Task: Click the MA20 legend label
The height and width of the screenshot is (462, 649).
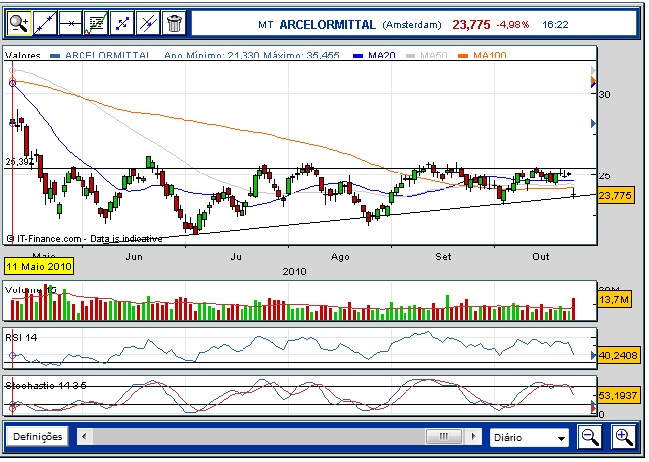Action: pos(382,55)
